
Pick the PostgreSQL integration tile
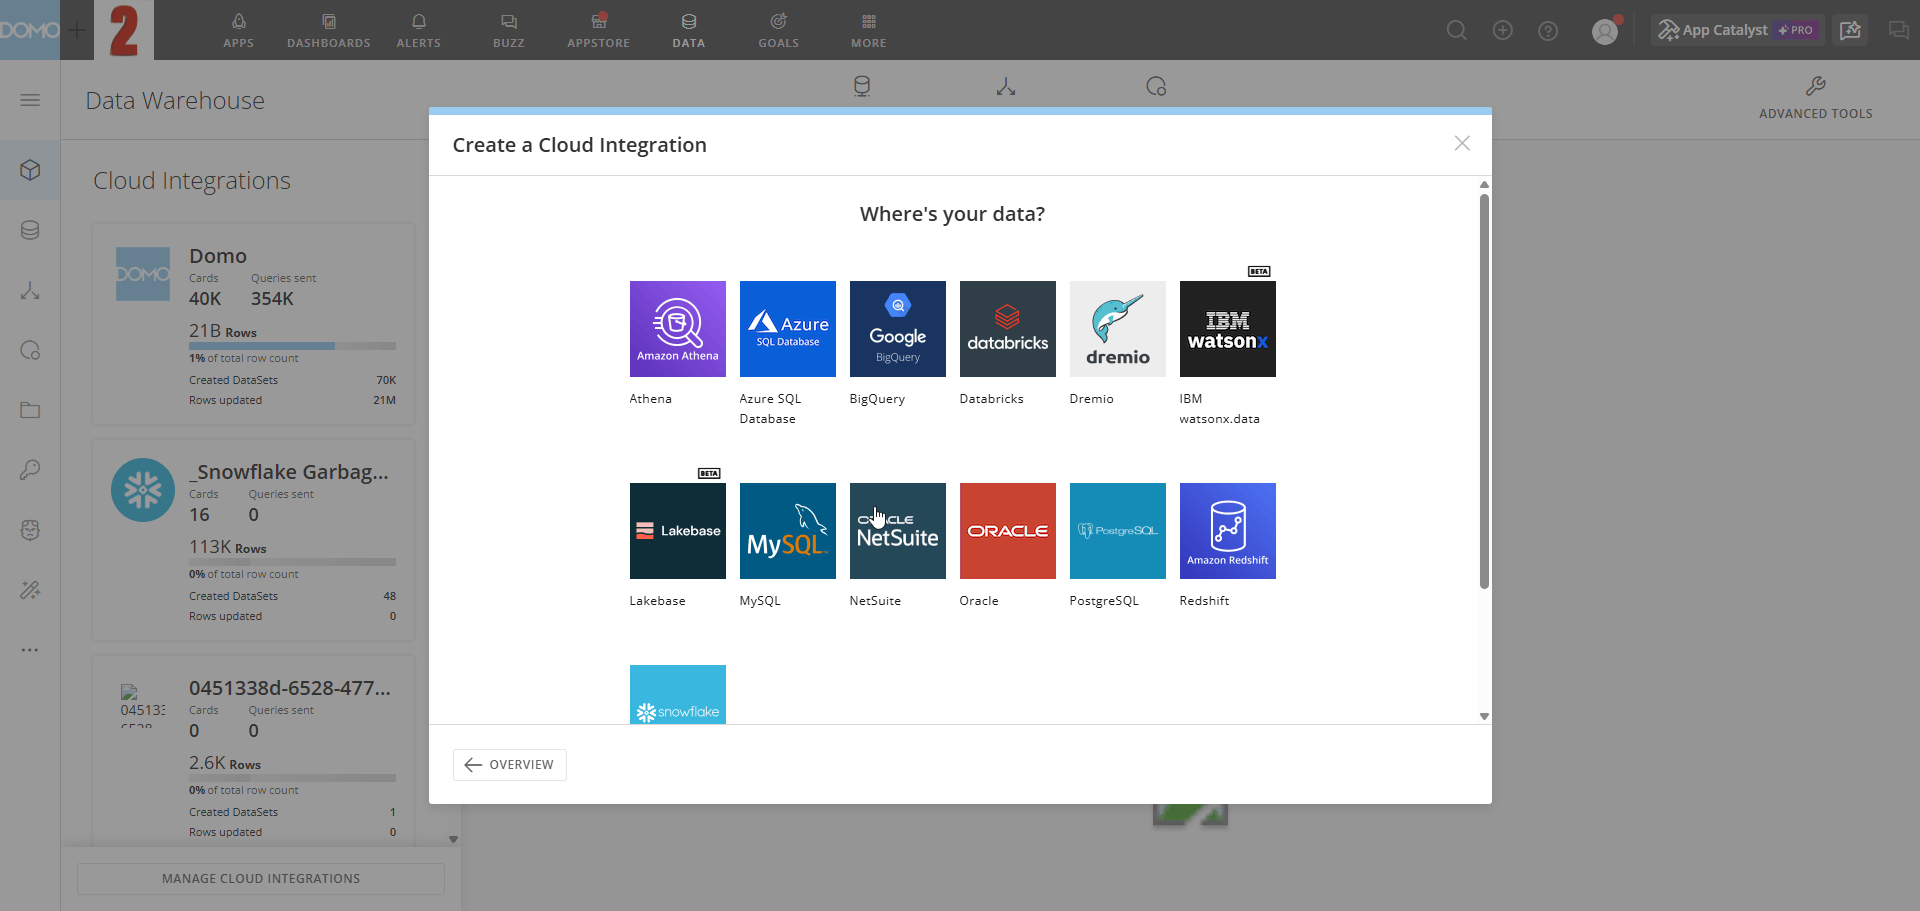point(1117,531)
